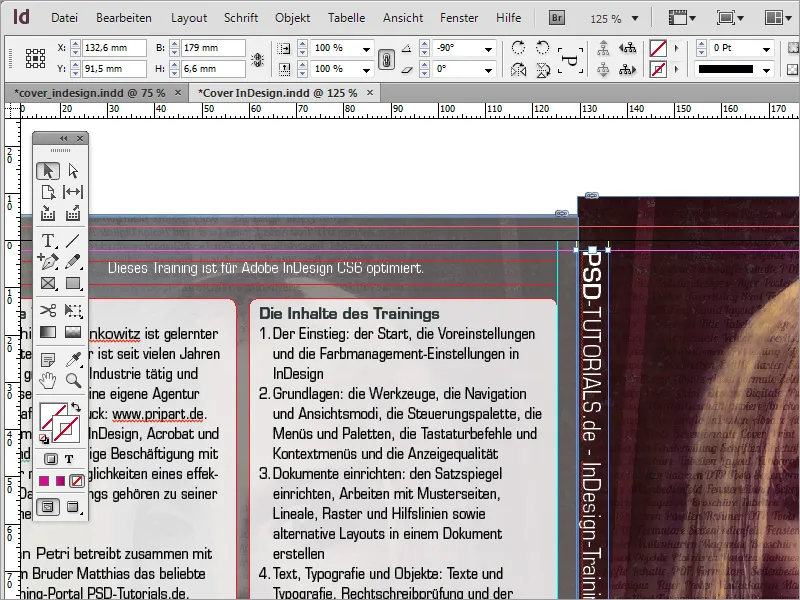This screenshot has height=600, width=800.
Task: Close the Cover InDesign.indd tab
Action: click(x=370, y=92)
